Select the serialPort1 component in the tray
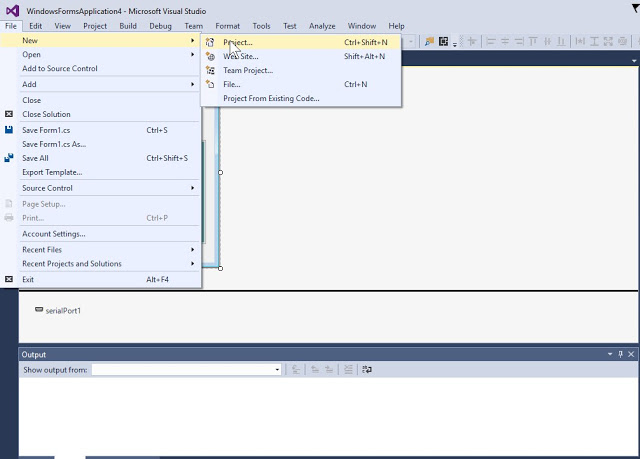640x459 pixels. click(58, 310)
